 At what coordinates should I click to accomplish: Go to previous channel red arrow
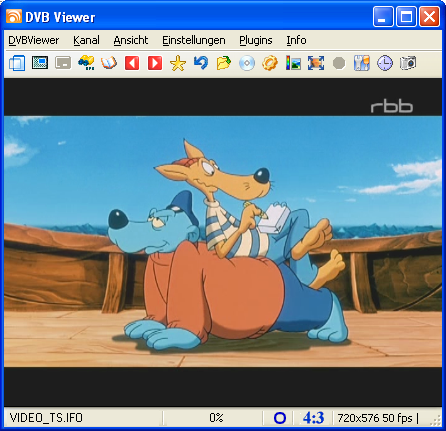pos(132,63)
